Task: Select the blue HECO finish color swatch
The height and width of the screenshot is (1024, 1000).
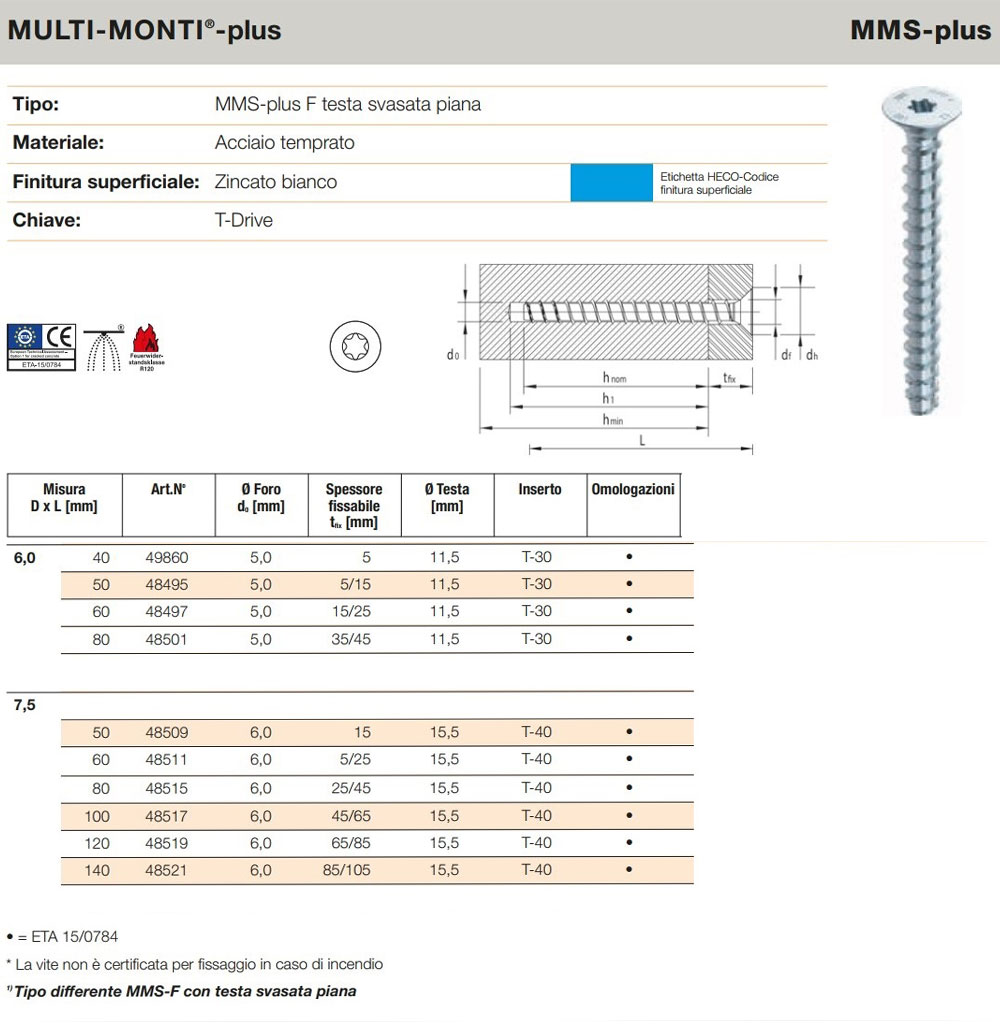Action: pyautogui.click(x=611, y=182)
